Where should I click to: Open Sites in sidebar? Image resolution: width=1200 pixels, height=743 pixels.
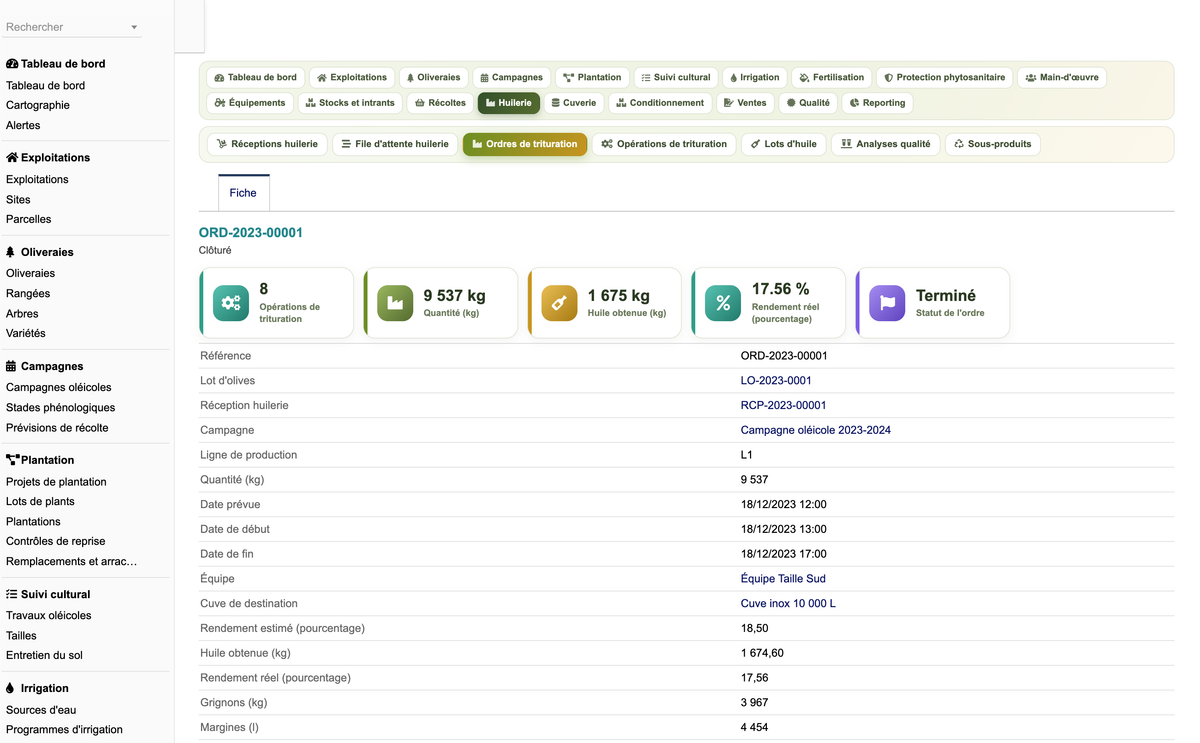[x=18, y=199]
